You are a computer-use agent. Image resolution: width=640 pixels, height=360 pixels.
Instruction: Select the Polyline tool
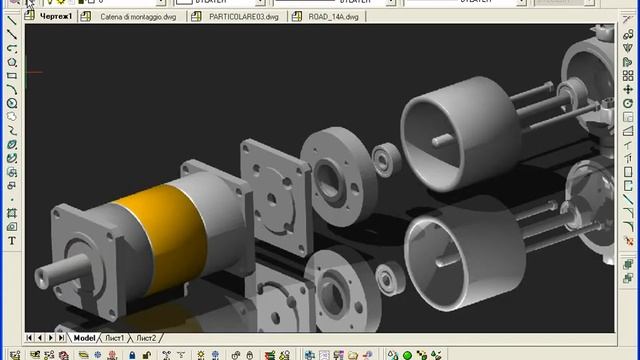click(x=12, y=49)
